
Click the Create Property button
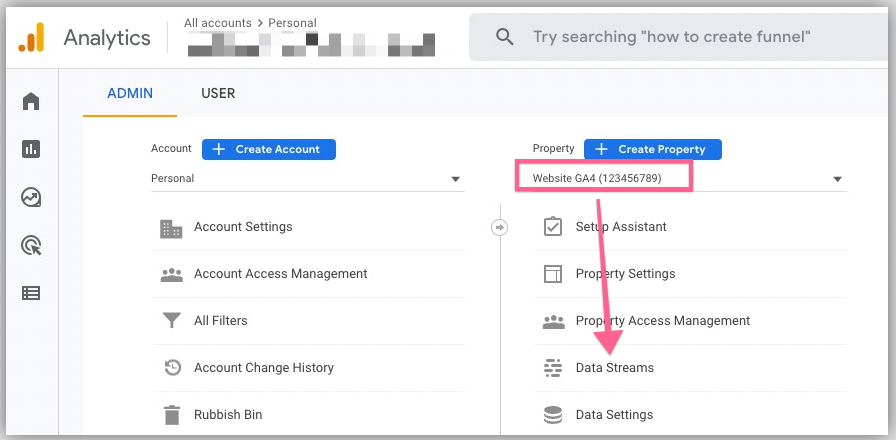pos(652,149)
